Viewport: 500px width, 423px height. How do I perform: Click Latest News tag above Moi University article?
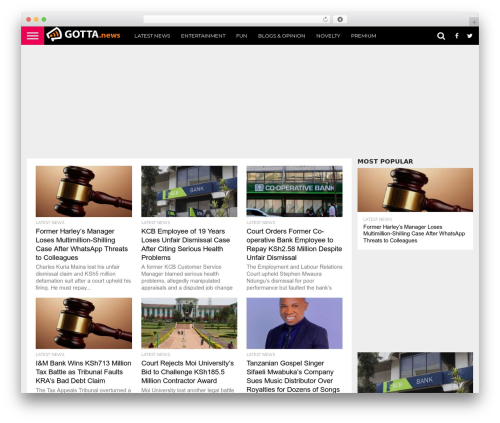155,354
